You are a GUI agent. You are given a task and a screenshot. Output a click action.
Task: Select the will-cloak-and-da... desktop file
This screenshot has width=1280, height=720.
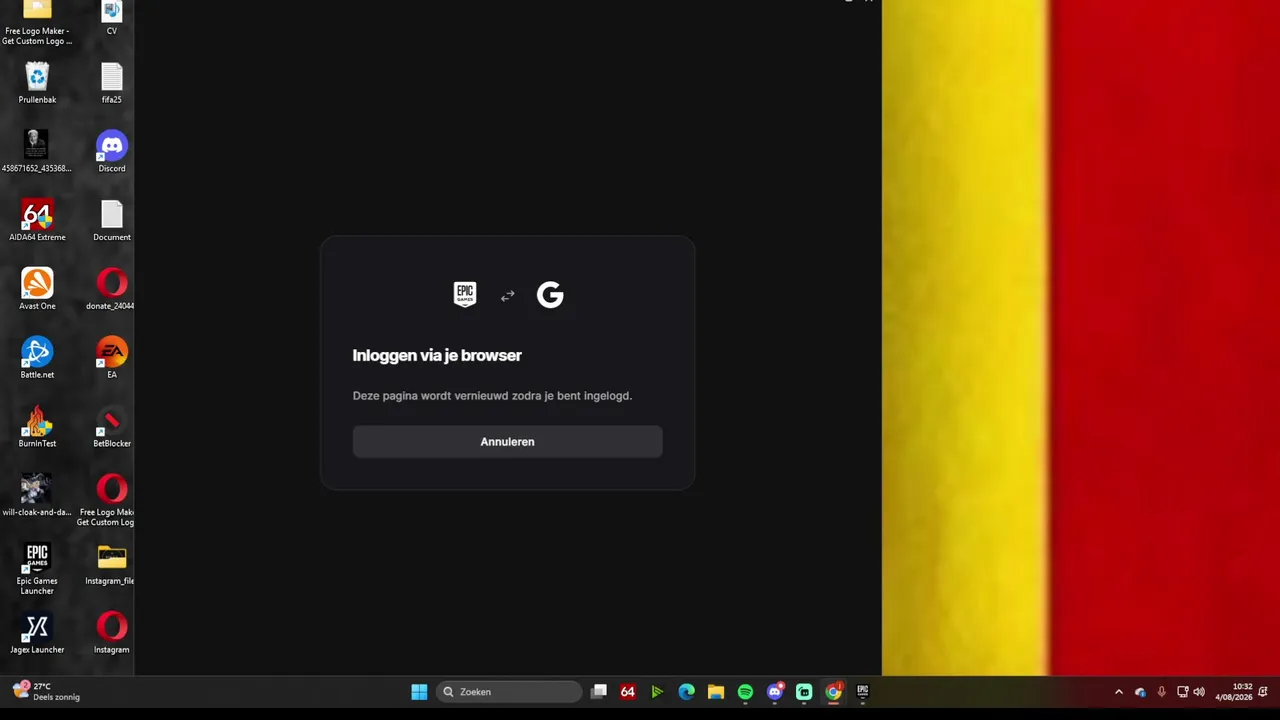(x=37, y=496)
